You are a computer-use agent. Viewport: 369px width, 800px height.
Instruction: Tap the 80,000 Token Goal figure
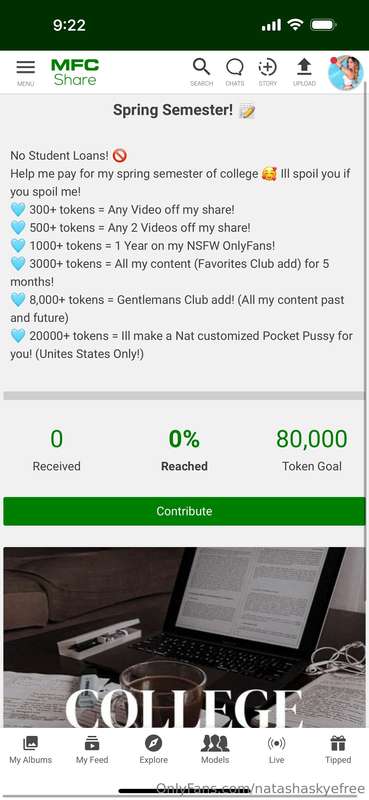click(x=312, y=439)
